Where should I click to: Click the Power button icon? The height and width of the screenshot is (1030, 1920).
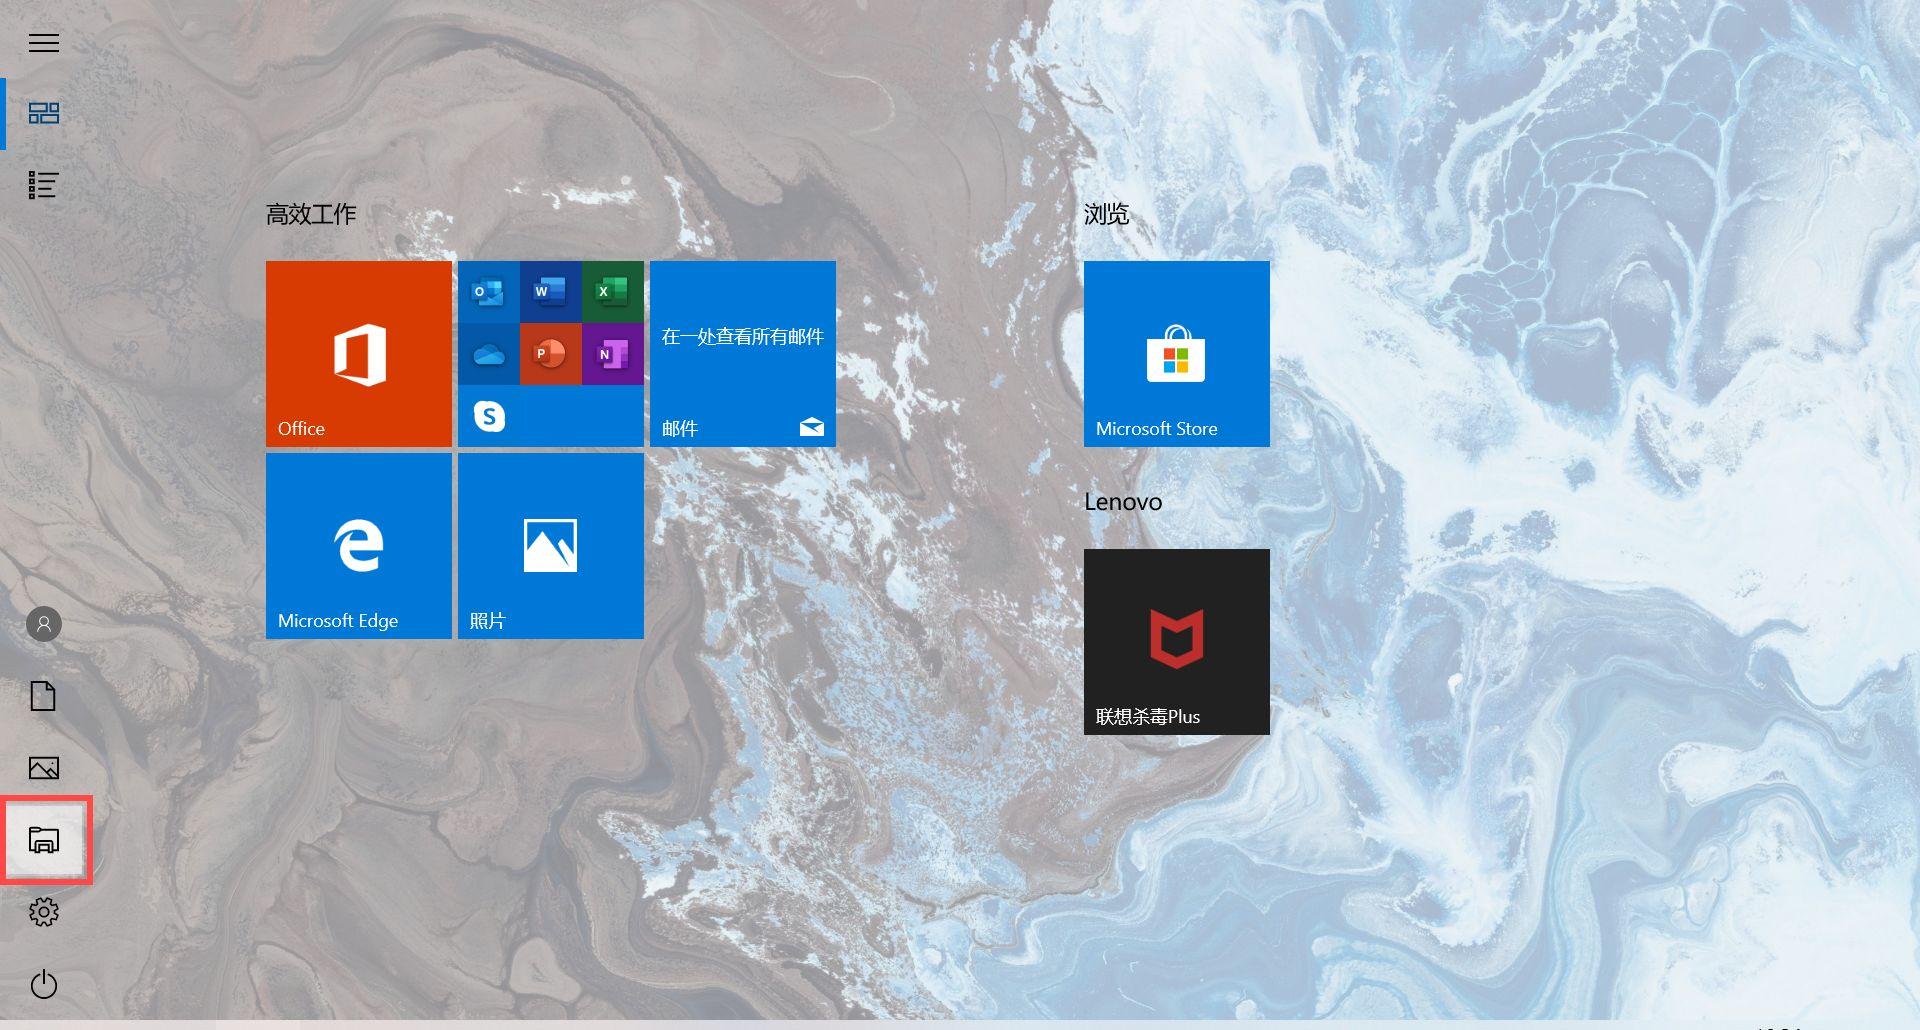[x=43, y=984]
